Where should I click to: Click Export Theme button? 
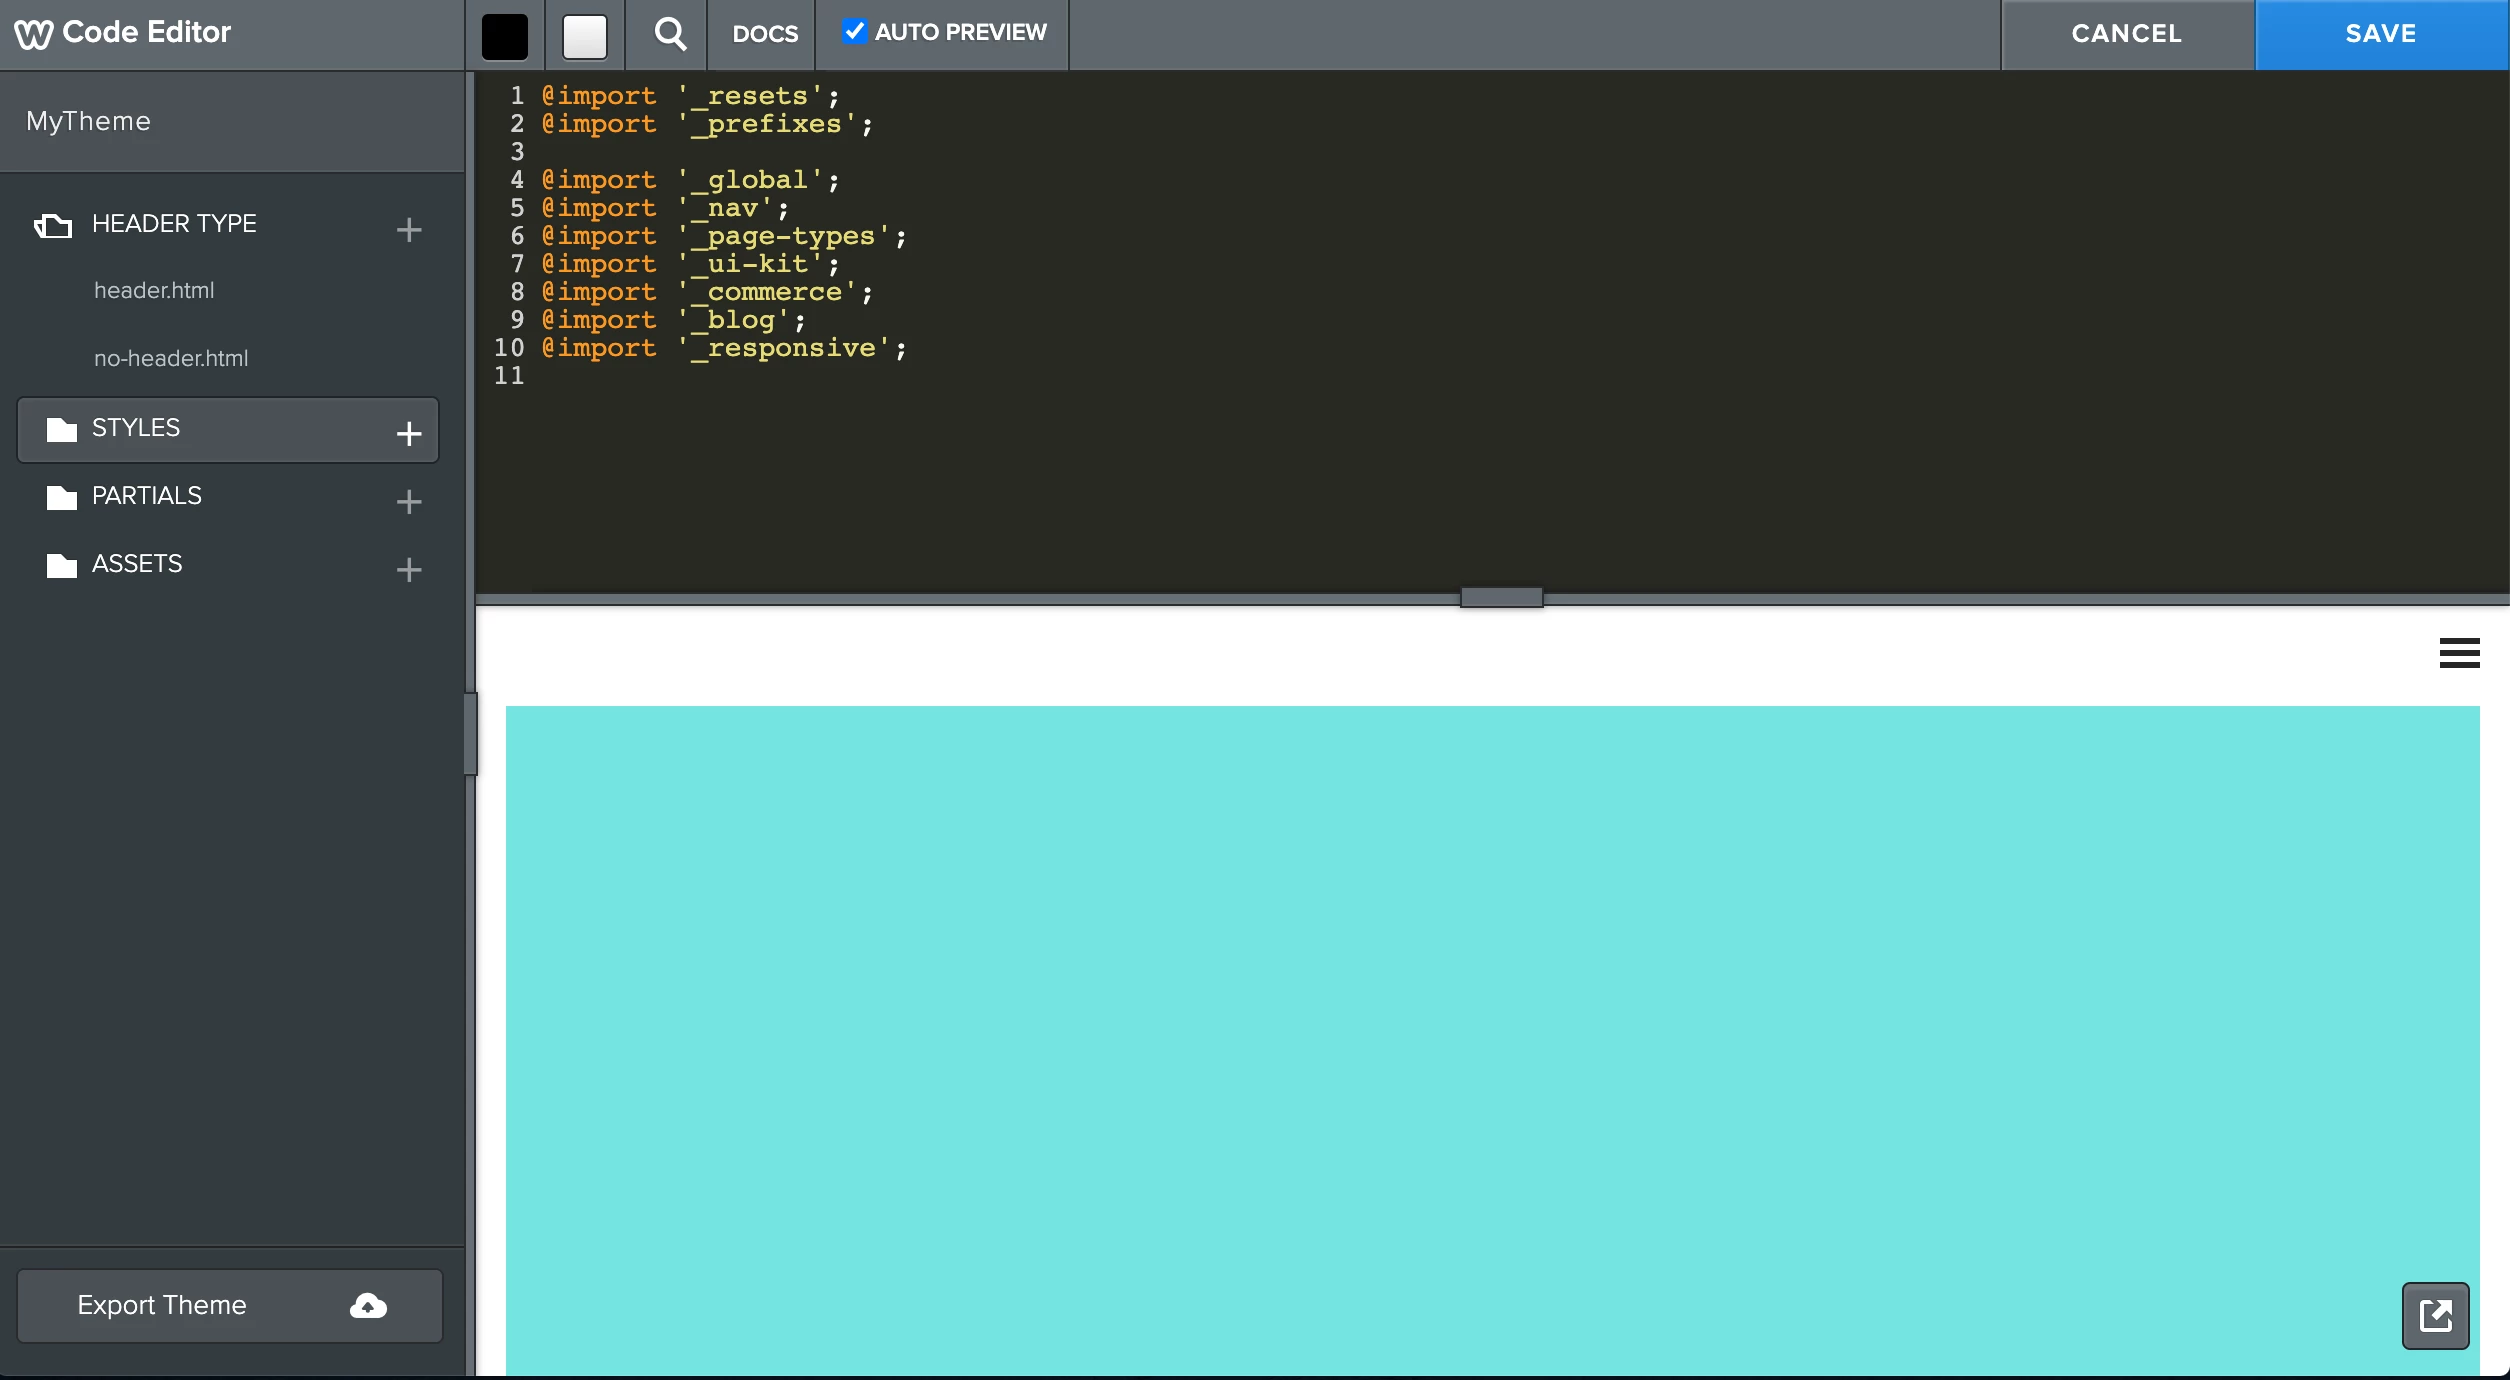pos(229,1305)
